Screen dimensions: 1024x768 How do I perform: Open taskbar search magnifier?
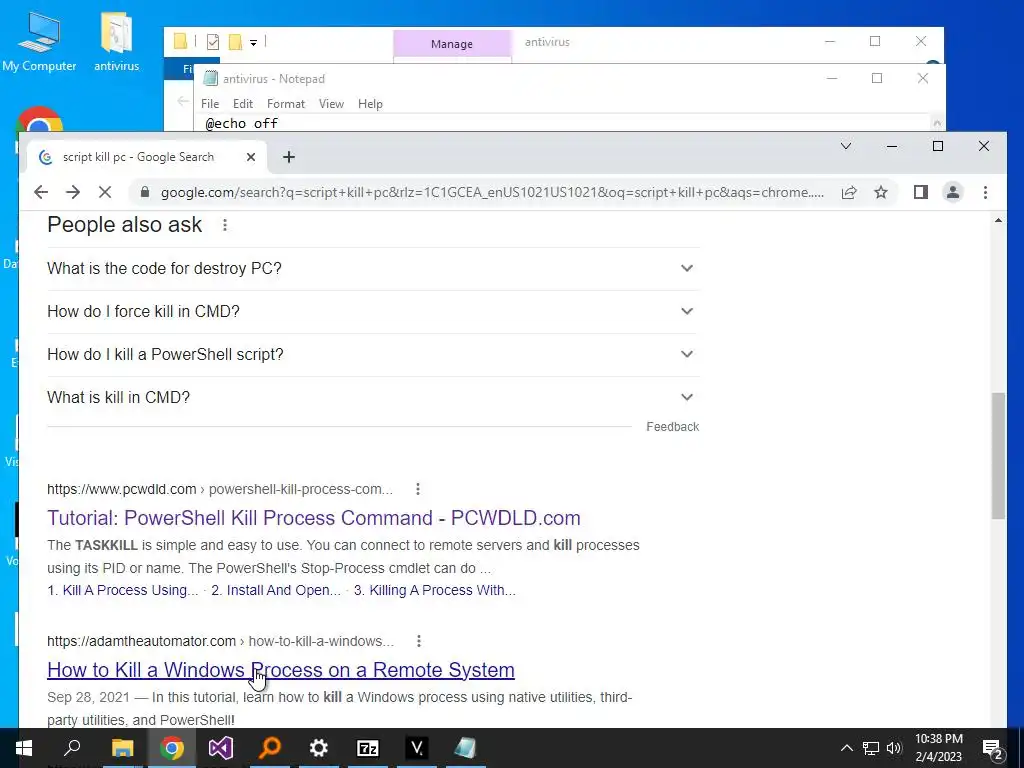[72, 748]
